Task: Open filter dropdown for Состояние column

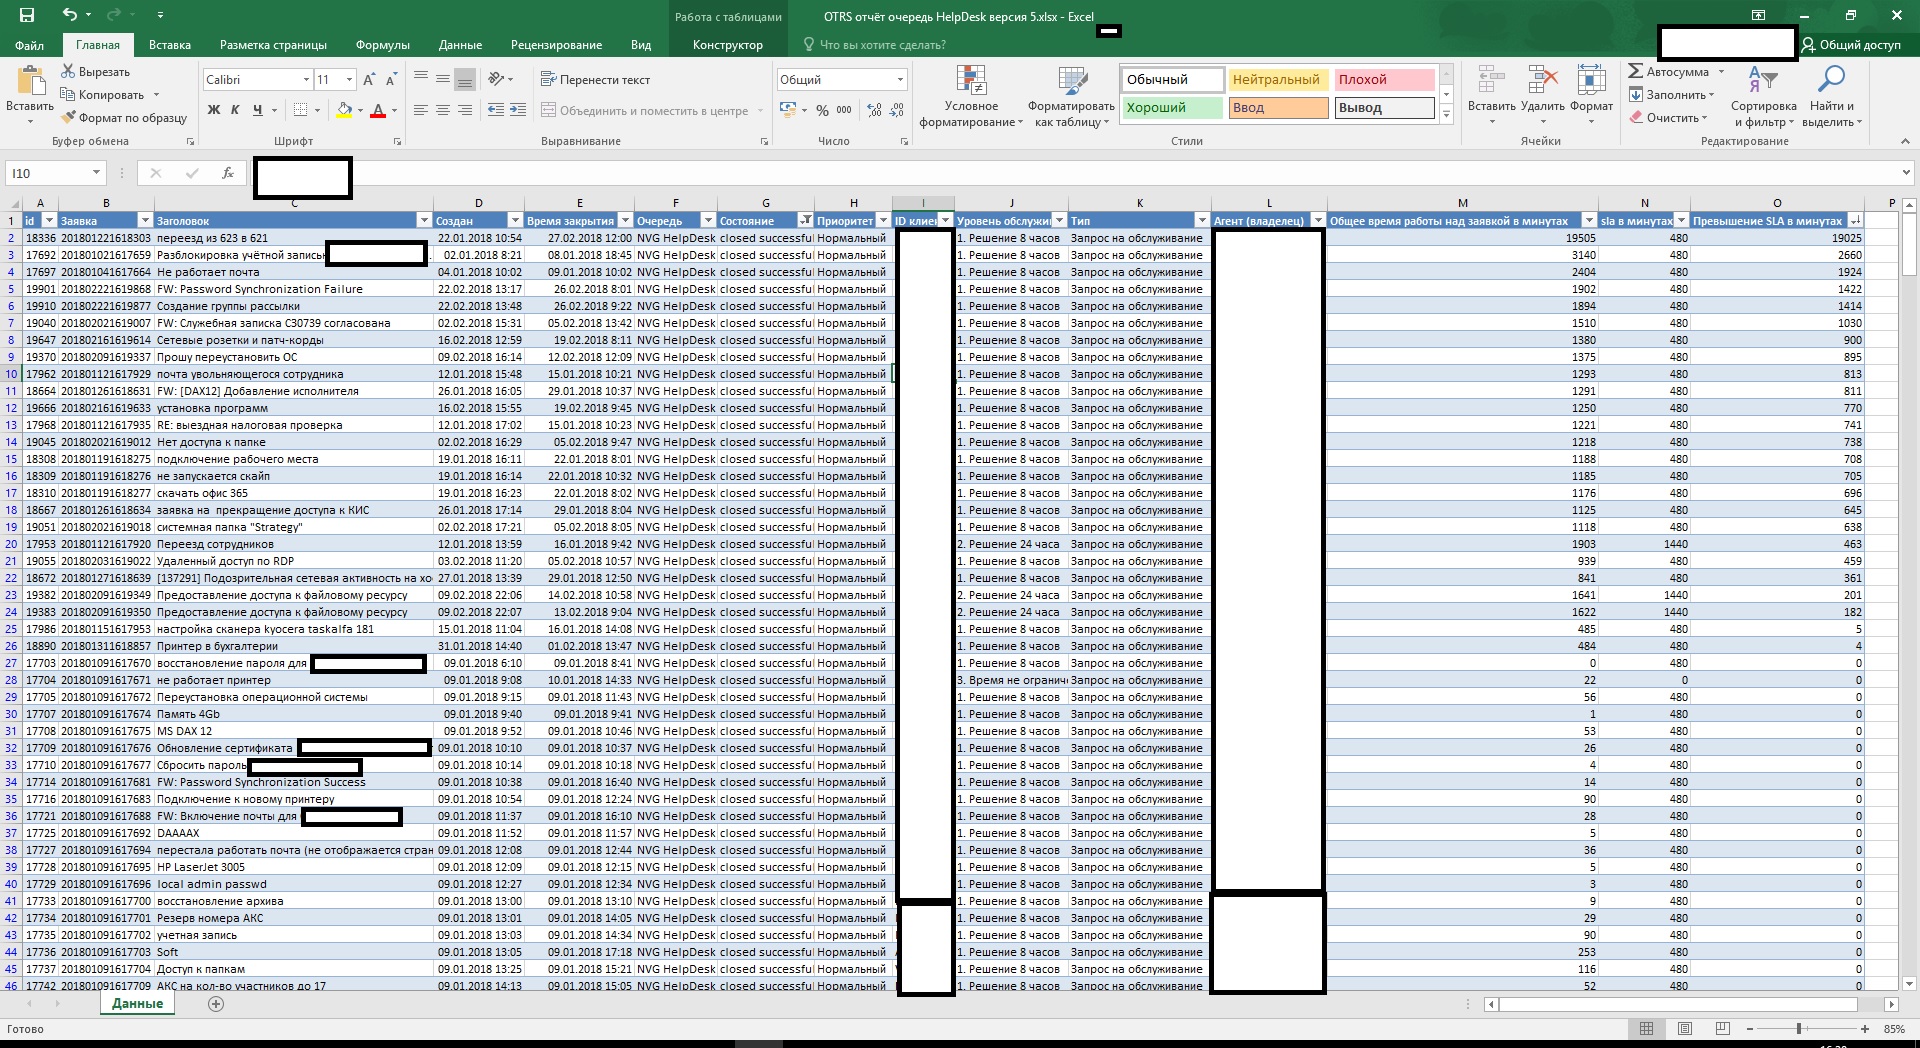Action: [x=805, y=220]
